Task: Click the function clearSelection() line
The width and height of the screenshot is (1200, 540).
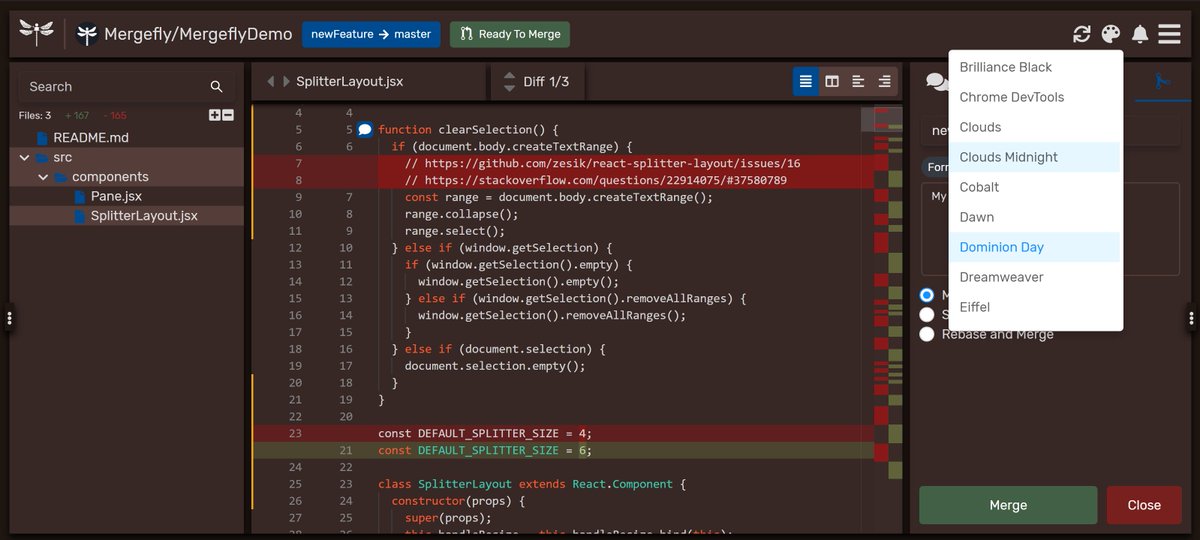Action: pyautogui.click(x=468, y=130)
